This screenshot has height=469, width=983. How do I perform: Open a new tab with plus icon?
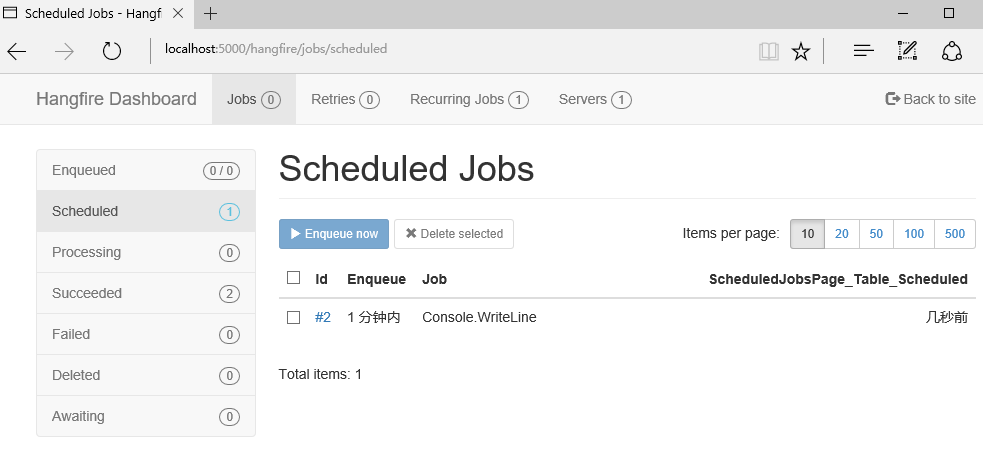point(211,14)
